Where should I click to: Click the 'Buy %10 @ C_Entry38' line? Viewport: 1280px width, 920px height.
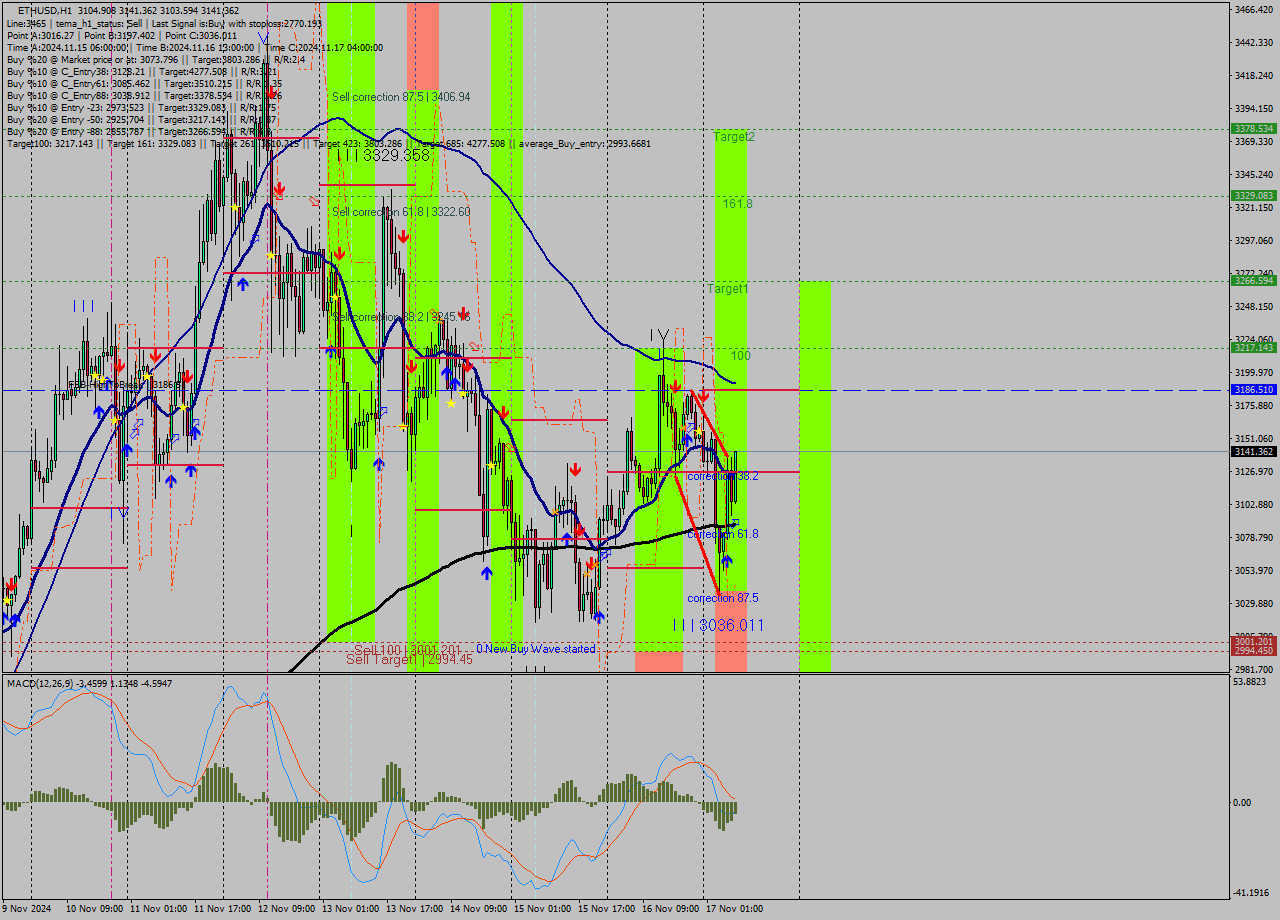[142, 71]
